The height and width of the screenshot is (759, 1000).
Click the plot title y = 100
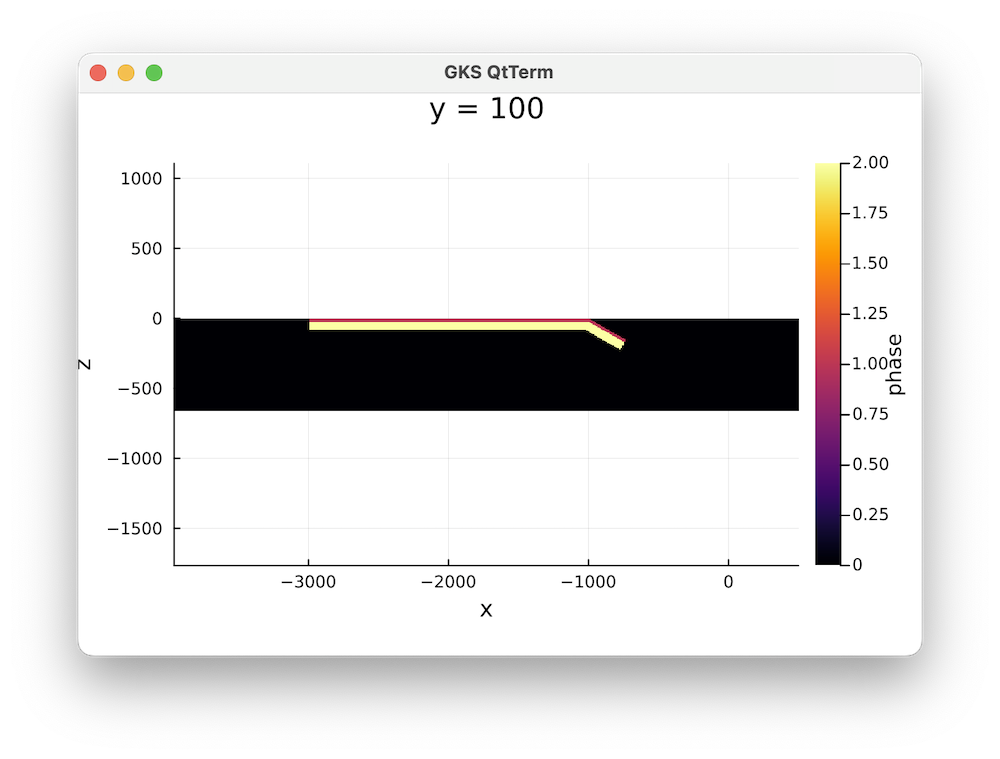click(486, 109)
